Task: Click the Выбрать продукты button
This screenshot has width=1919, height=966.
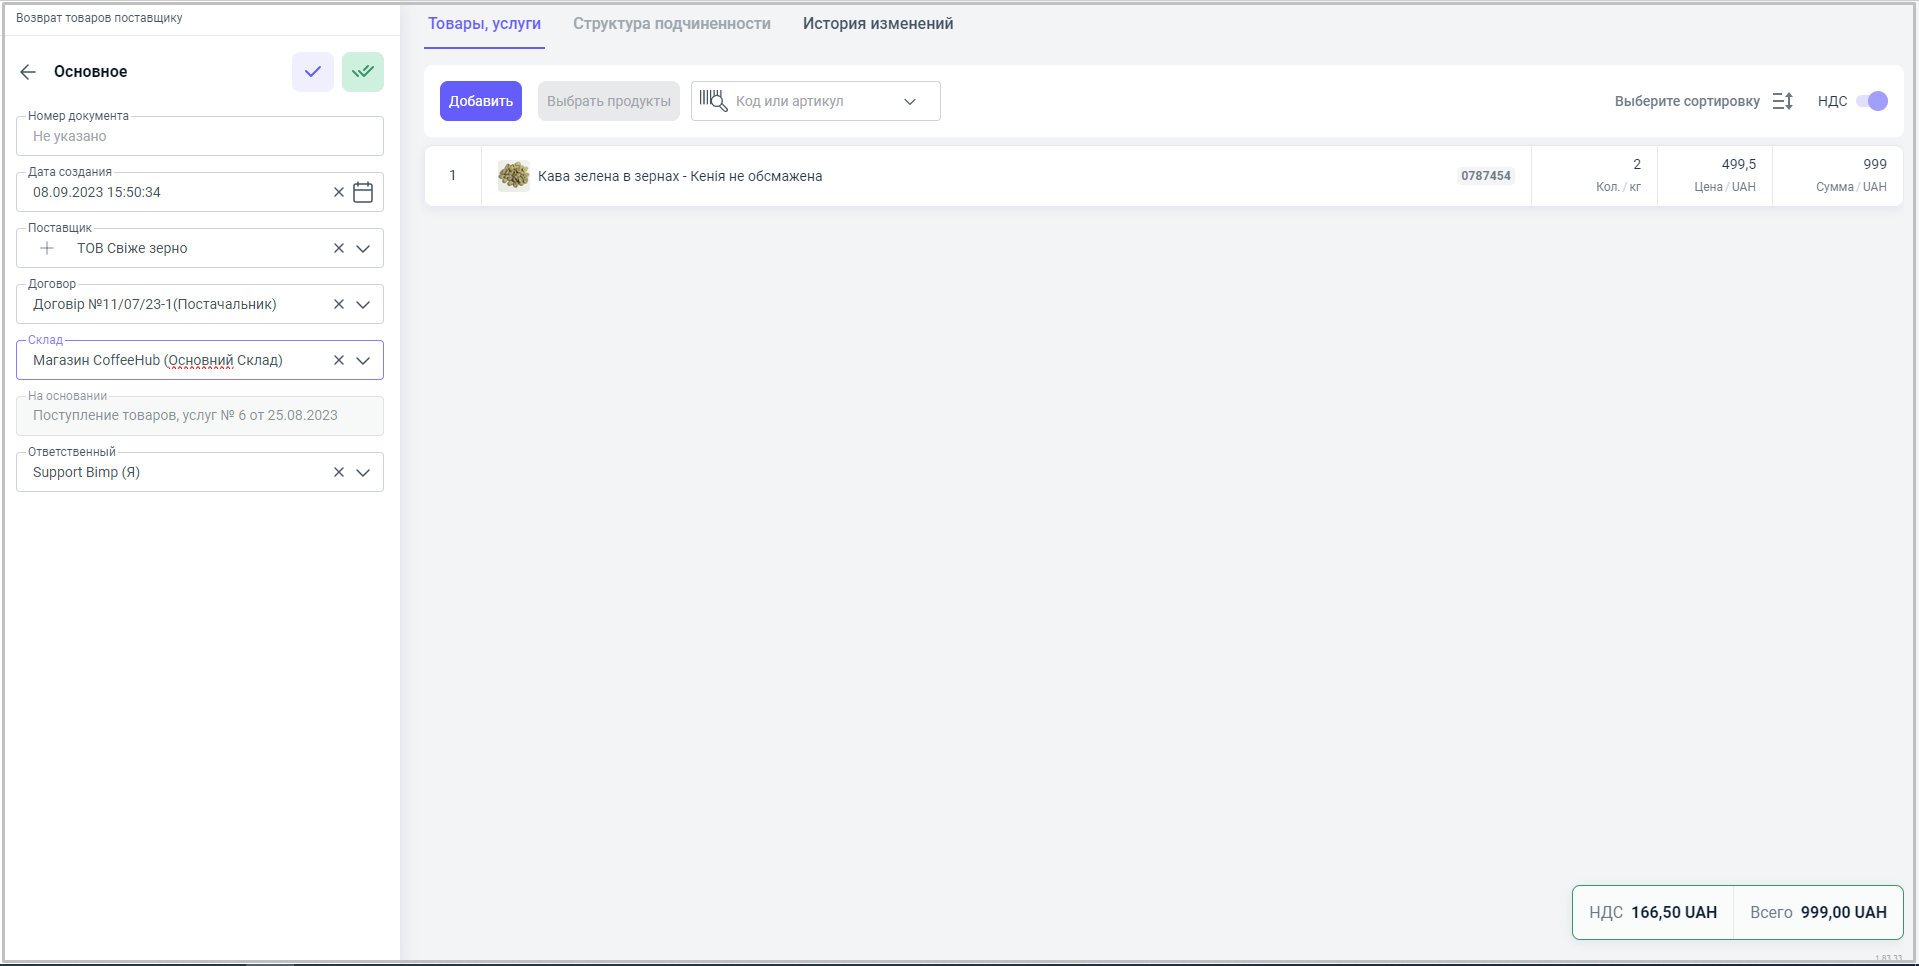Action: (608, 101)
